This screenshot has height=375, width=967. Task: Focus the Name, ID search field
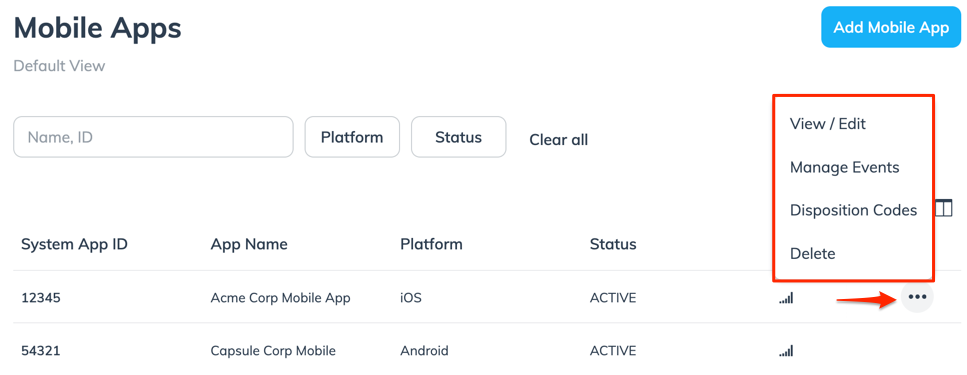[153, 137]
